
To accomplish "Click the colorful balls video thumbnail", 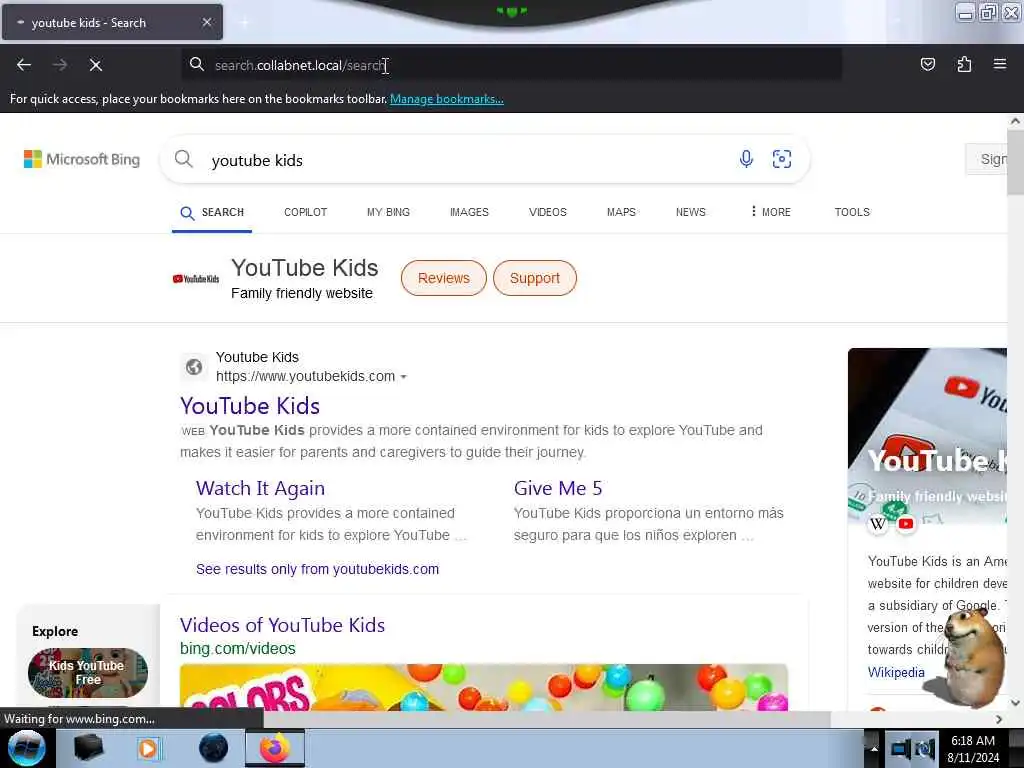I will click(x=484, y=687).
